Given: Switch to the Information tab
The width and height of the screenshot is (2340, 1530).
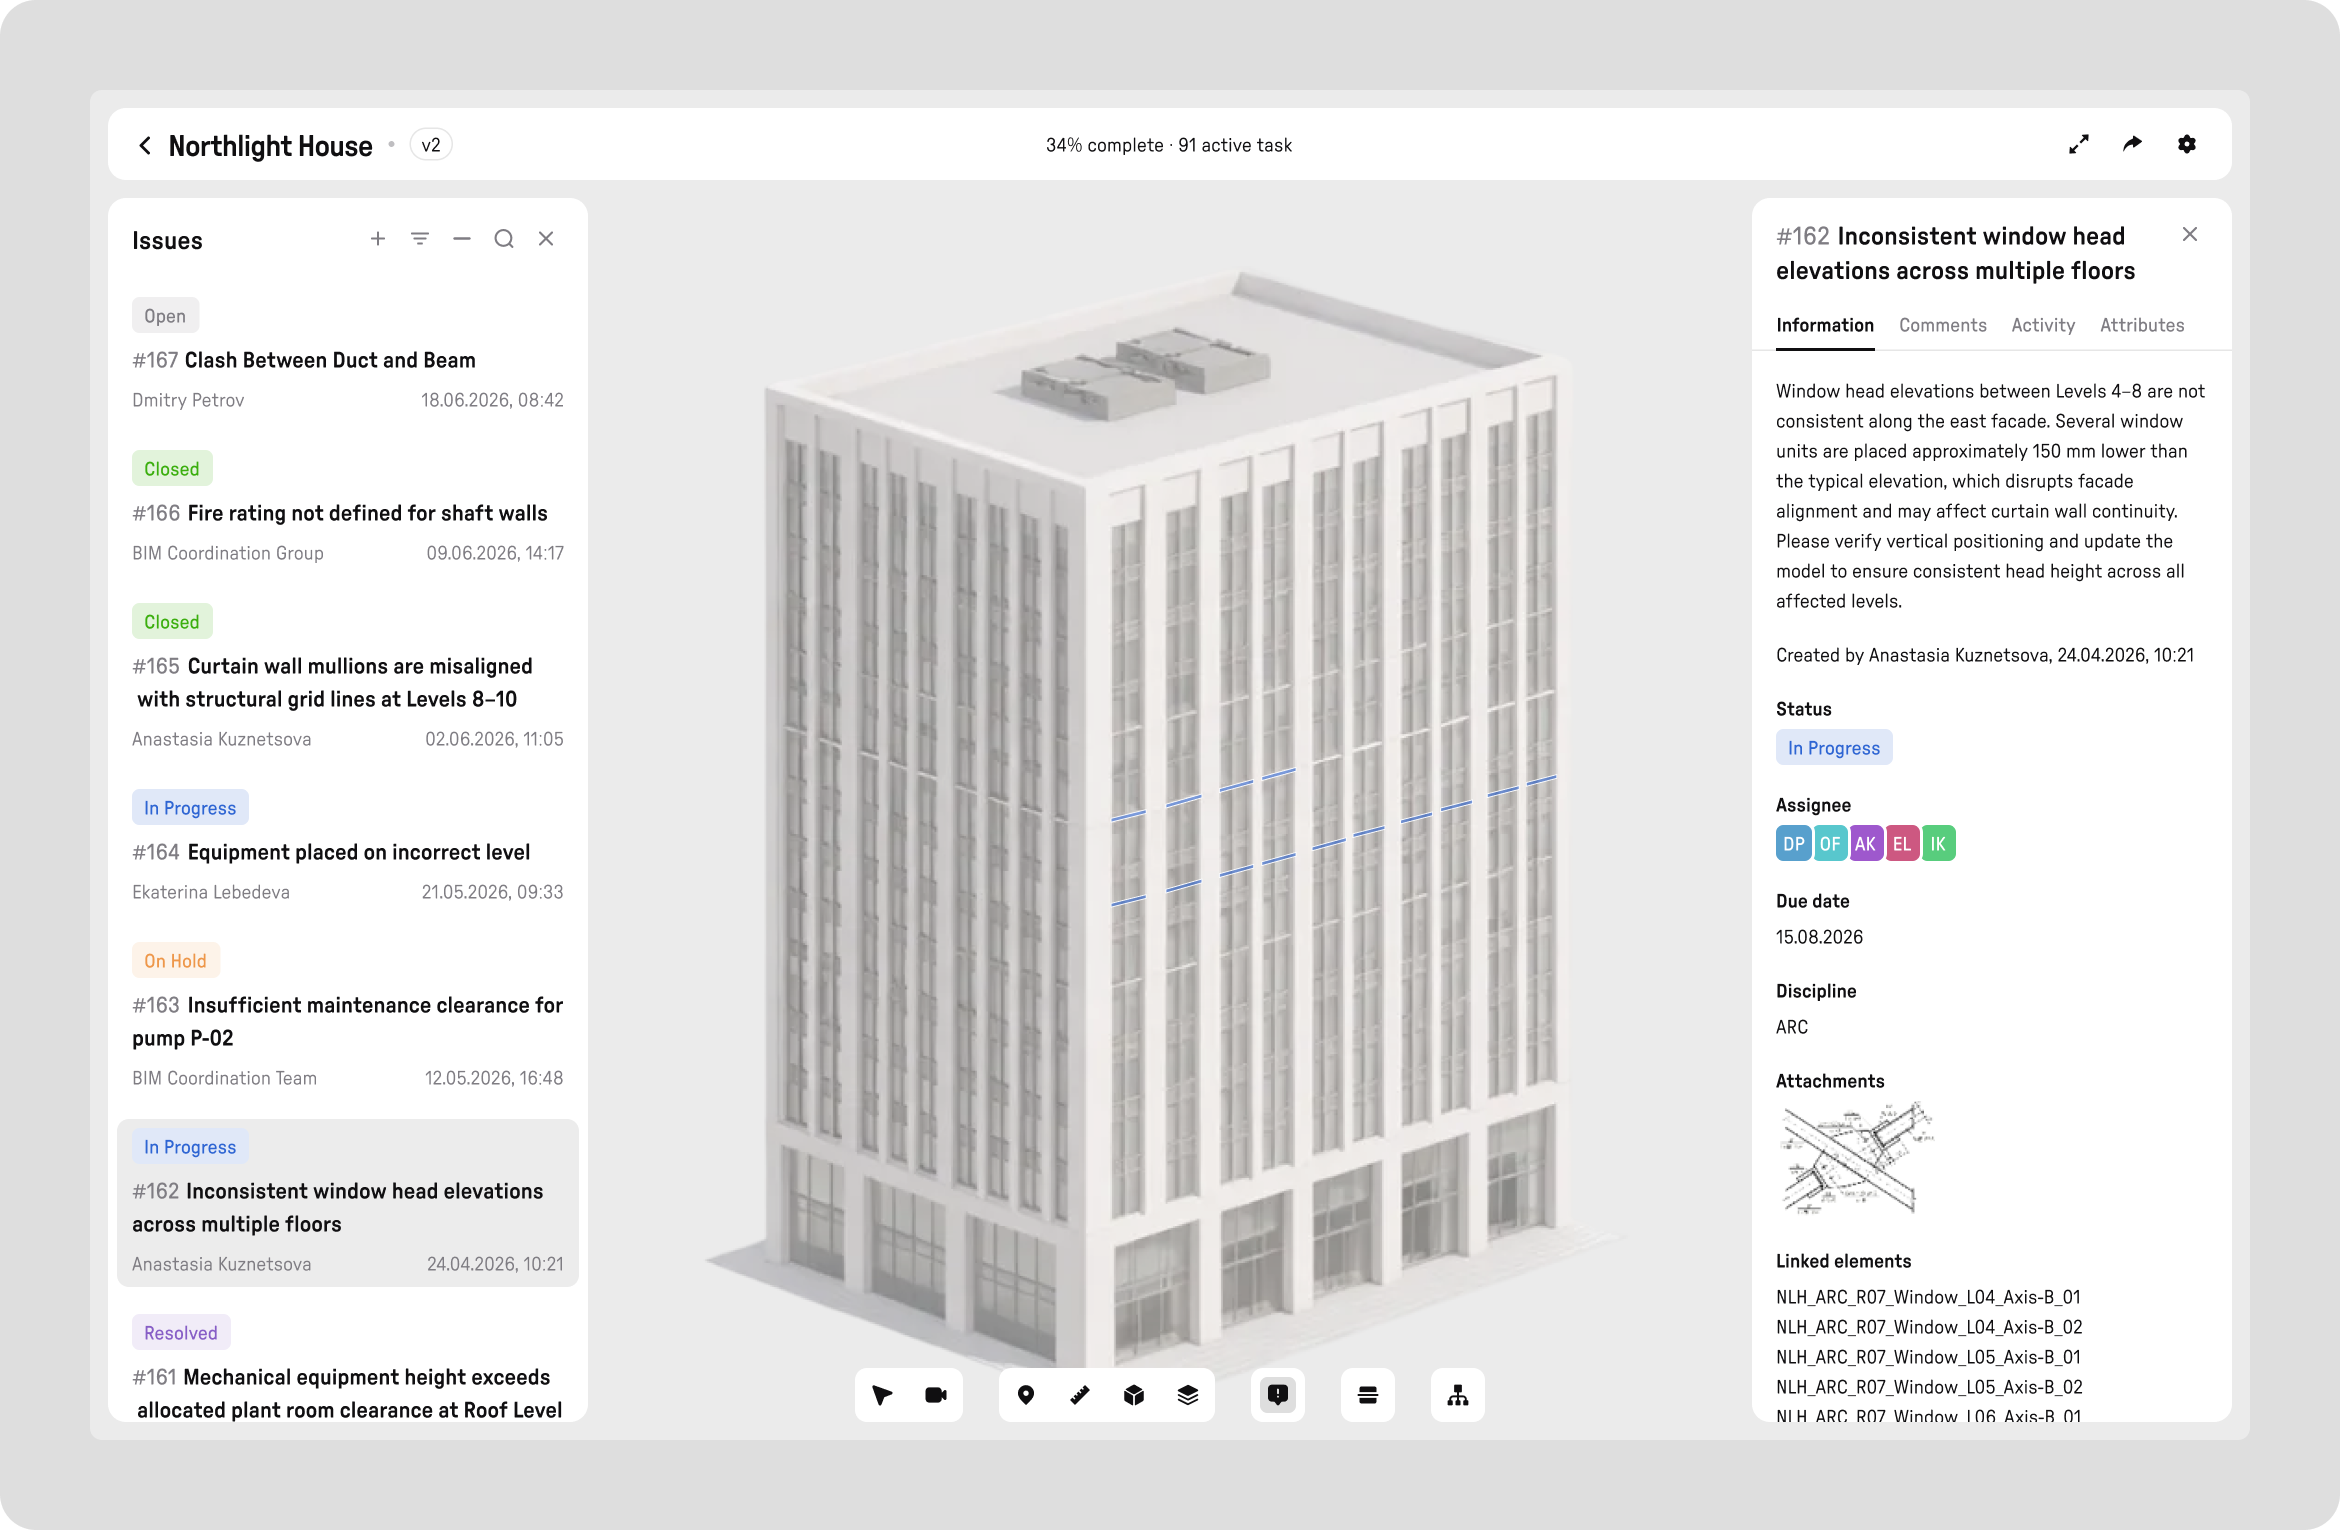Looking at the screenshot, I should [1825, 326].
